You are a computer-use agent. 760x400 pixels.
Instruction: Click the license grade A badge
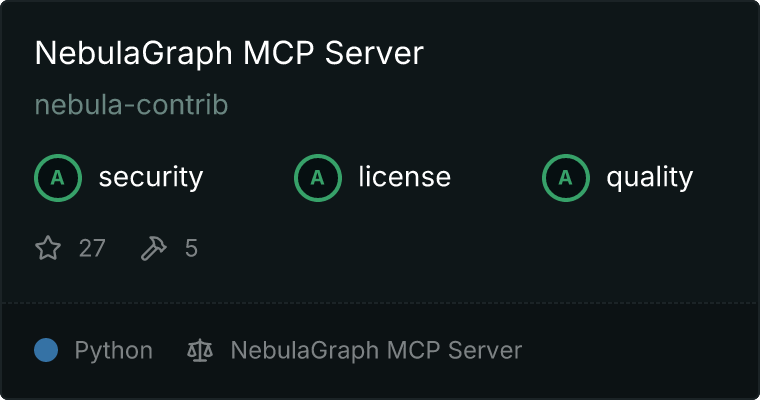pyautogui.click(x=317, y=178)
